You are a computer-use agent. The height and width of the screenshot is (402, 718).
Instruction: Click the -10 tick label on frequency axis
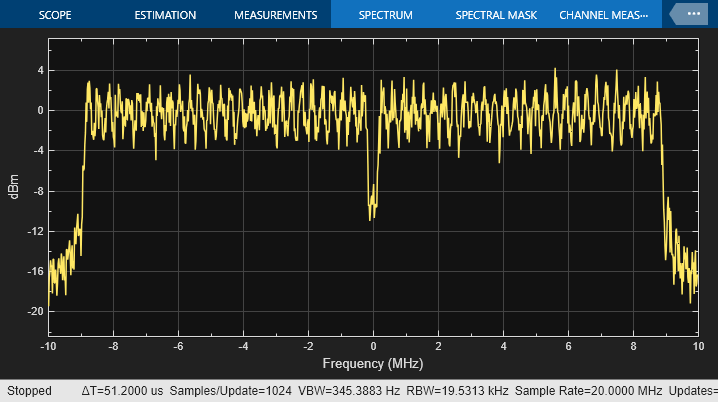48,346
